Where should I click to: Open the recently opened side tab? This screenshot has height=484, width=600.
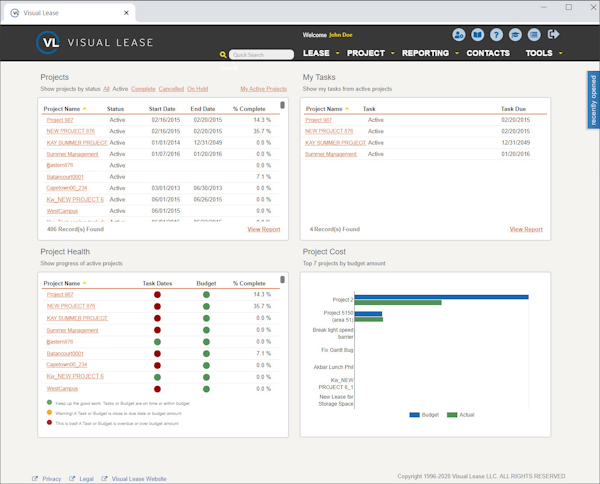[593, 100]
